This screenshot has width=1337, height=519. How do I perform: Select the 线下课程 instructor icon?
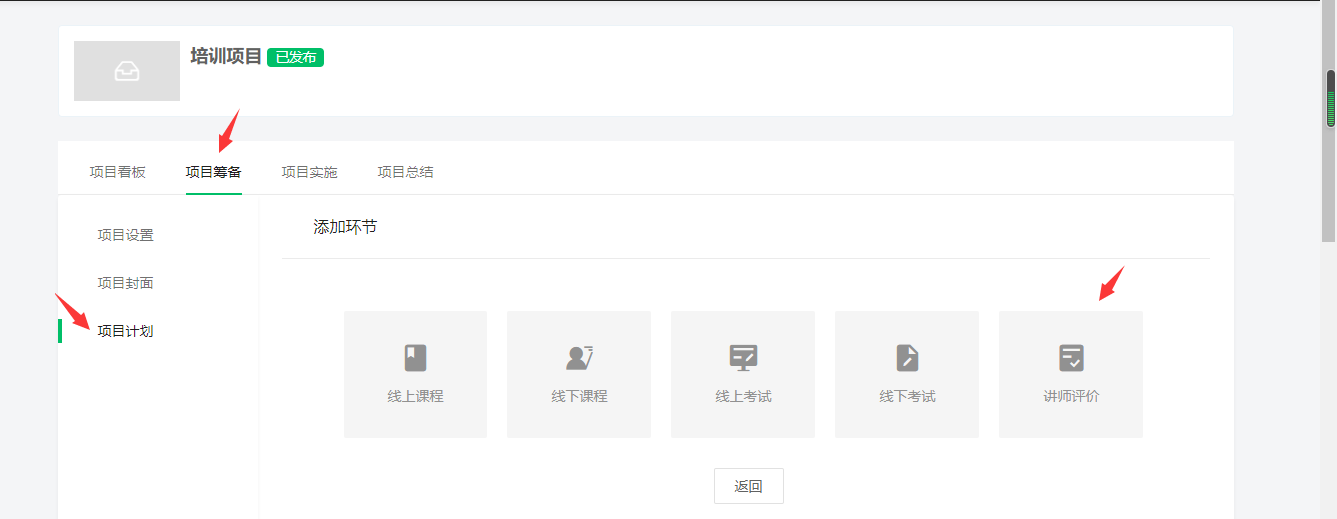[579, 358]
